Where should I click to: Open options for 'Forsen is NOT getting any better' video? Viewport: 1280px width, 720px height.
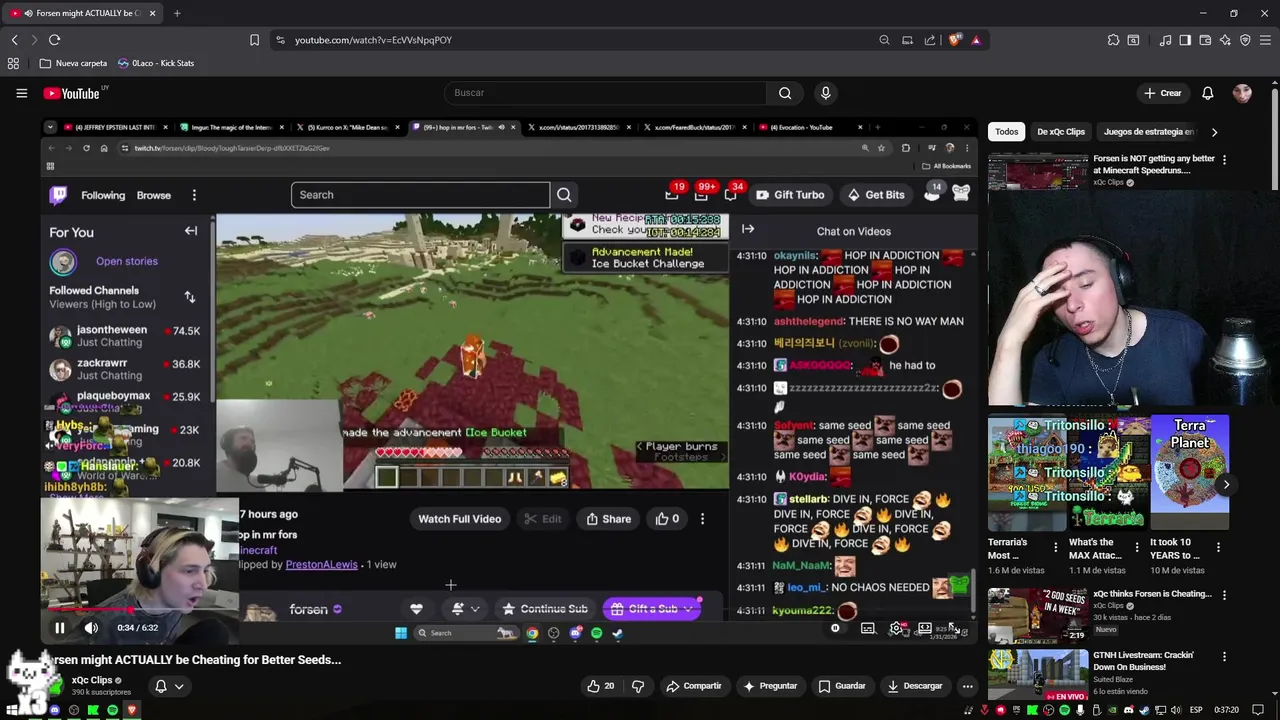[1224, 159]
